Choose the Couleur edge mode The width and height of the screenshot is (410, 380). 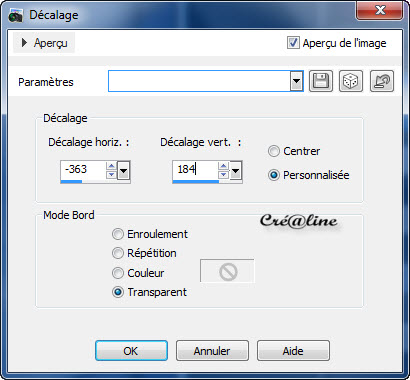pyautogui.click(x=118, y=273)
